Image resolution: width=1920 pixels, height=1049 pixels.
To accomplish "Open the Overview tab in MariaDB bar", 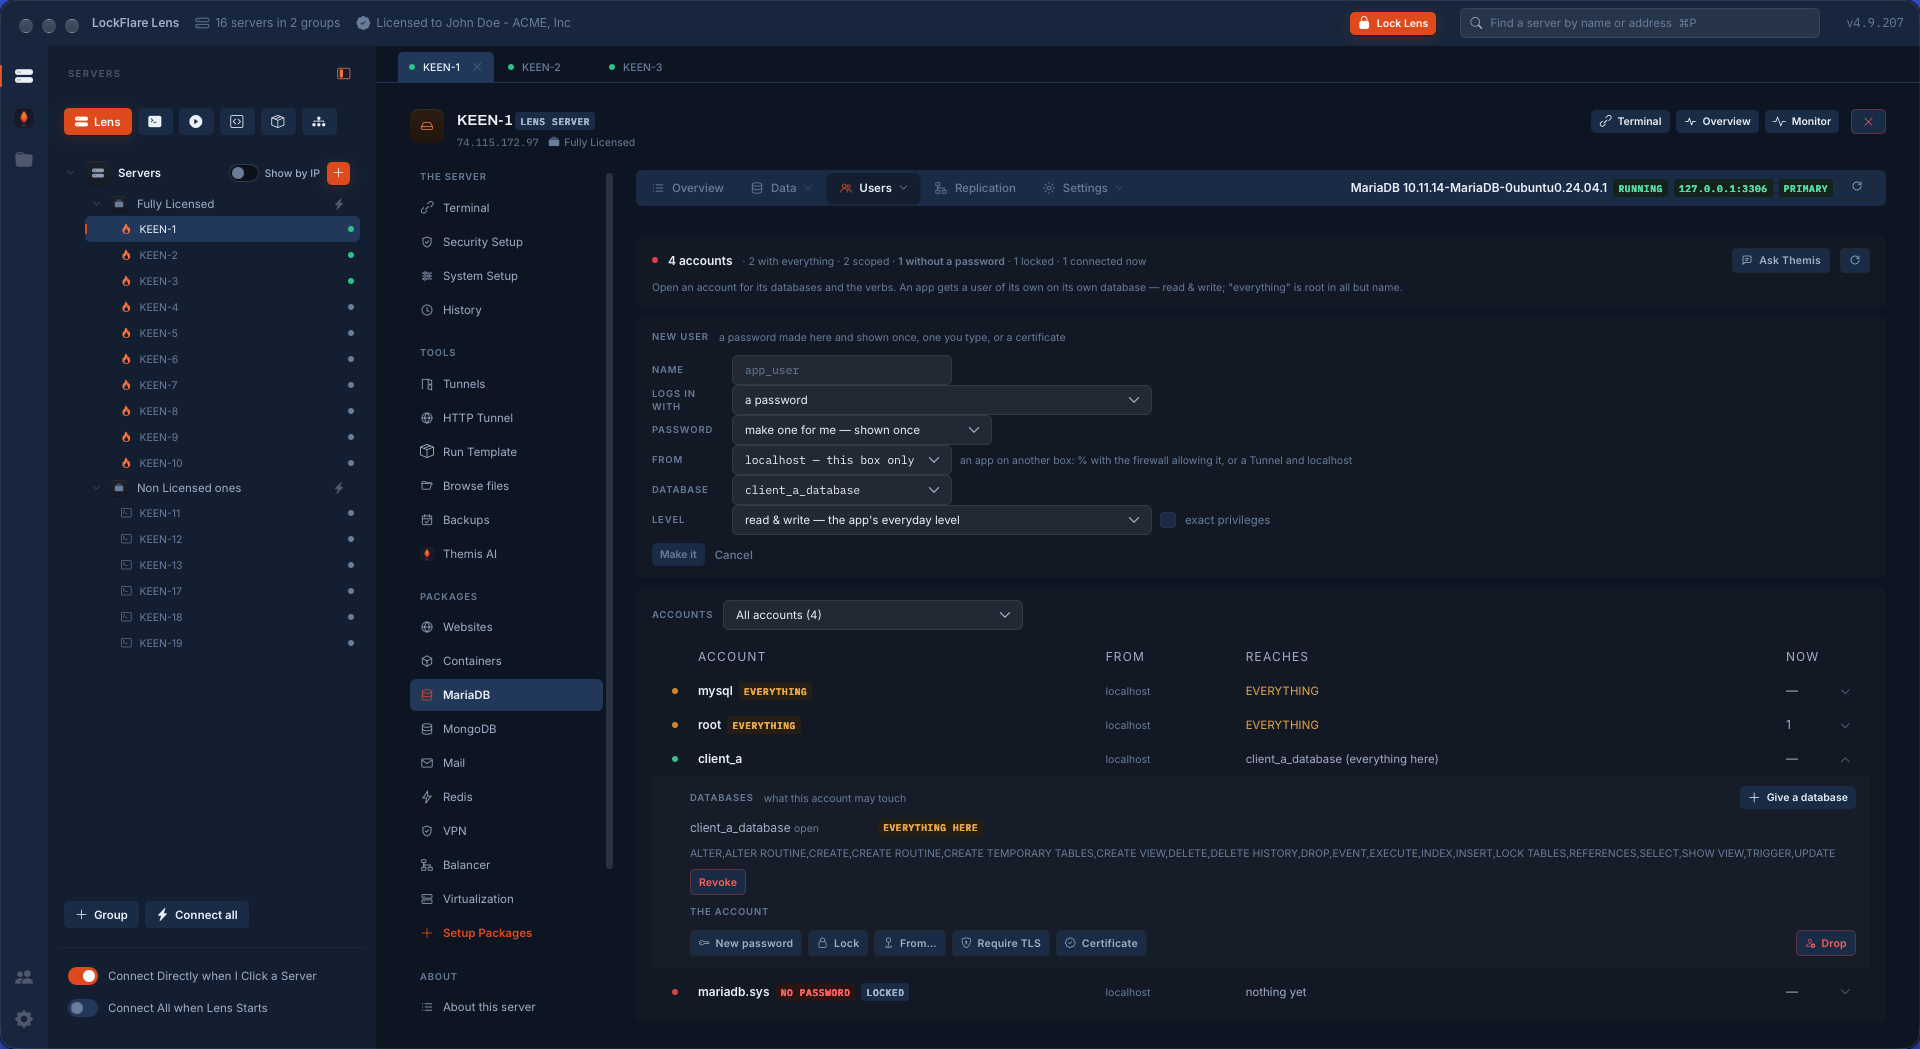I will click(687, 188).
